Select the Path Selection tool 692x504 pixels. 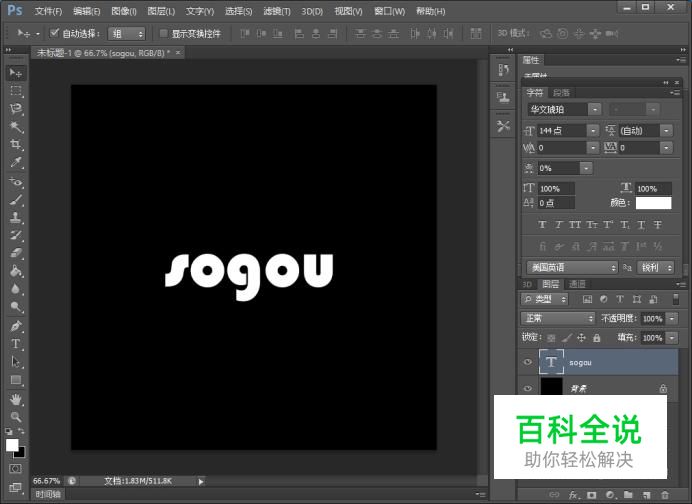[x=16, y=362]
